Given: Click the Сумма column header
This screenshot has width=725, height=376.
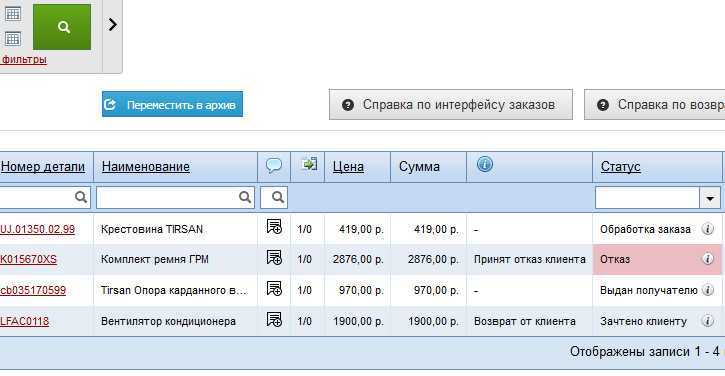Looking at the screenshot, I should 419,166.
